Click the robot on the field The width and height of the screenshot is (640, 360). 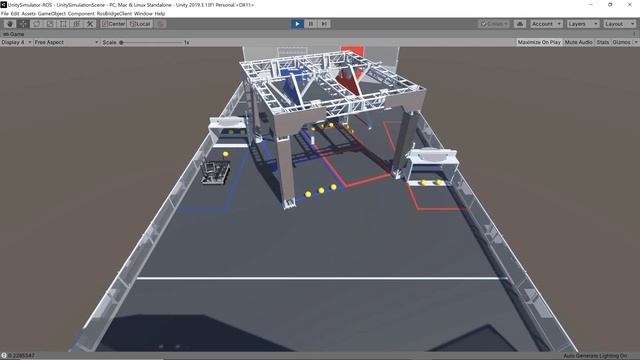click(x=216, y=172)
